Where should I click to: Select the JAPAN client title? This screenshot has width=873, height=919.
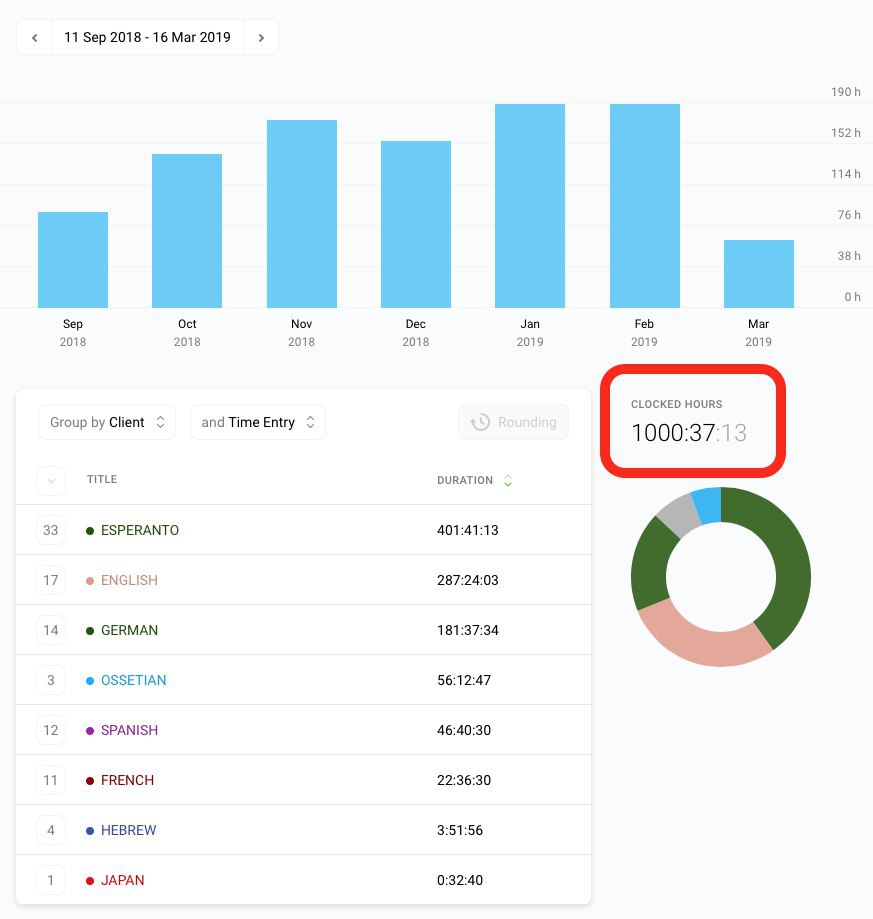pyautogui.click(x=122, y=880)
